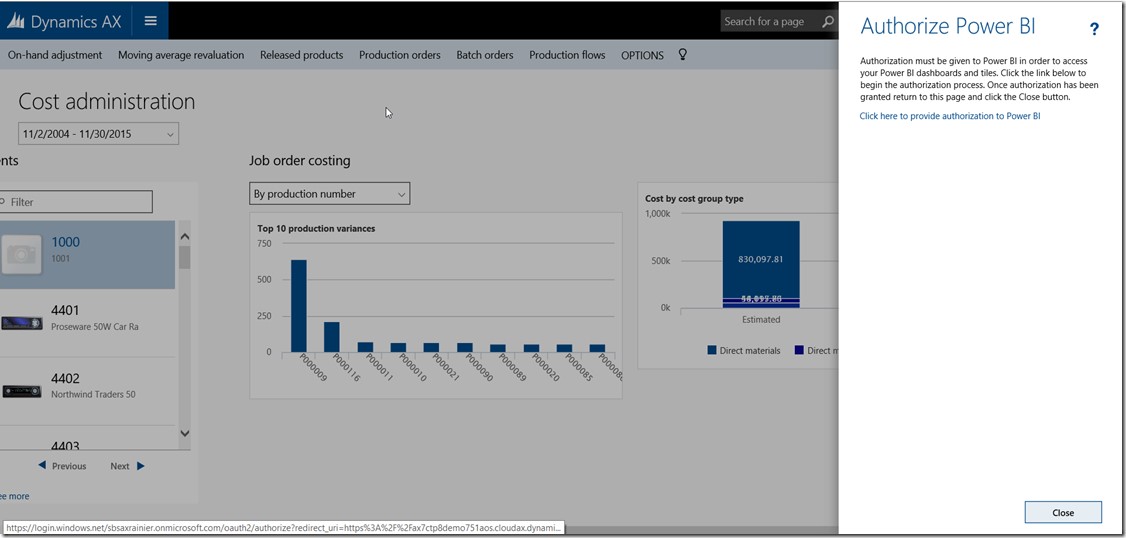This screenshot has width=1126, height=538.
Task: Click the lightbulb icon in action bar
Action: click(x=683, y=55)
